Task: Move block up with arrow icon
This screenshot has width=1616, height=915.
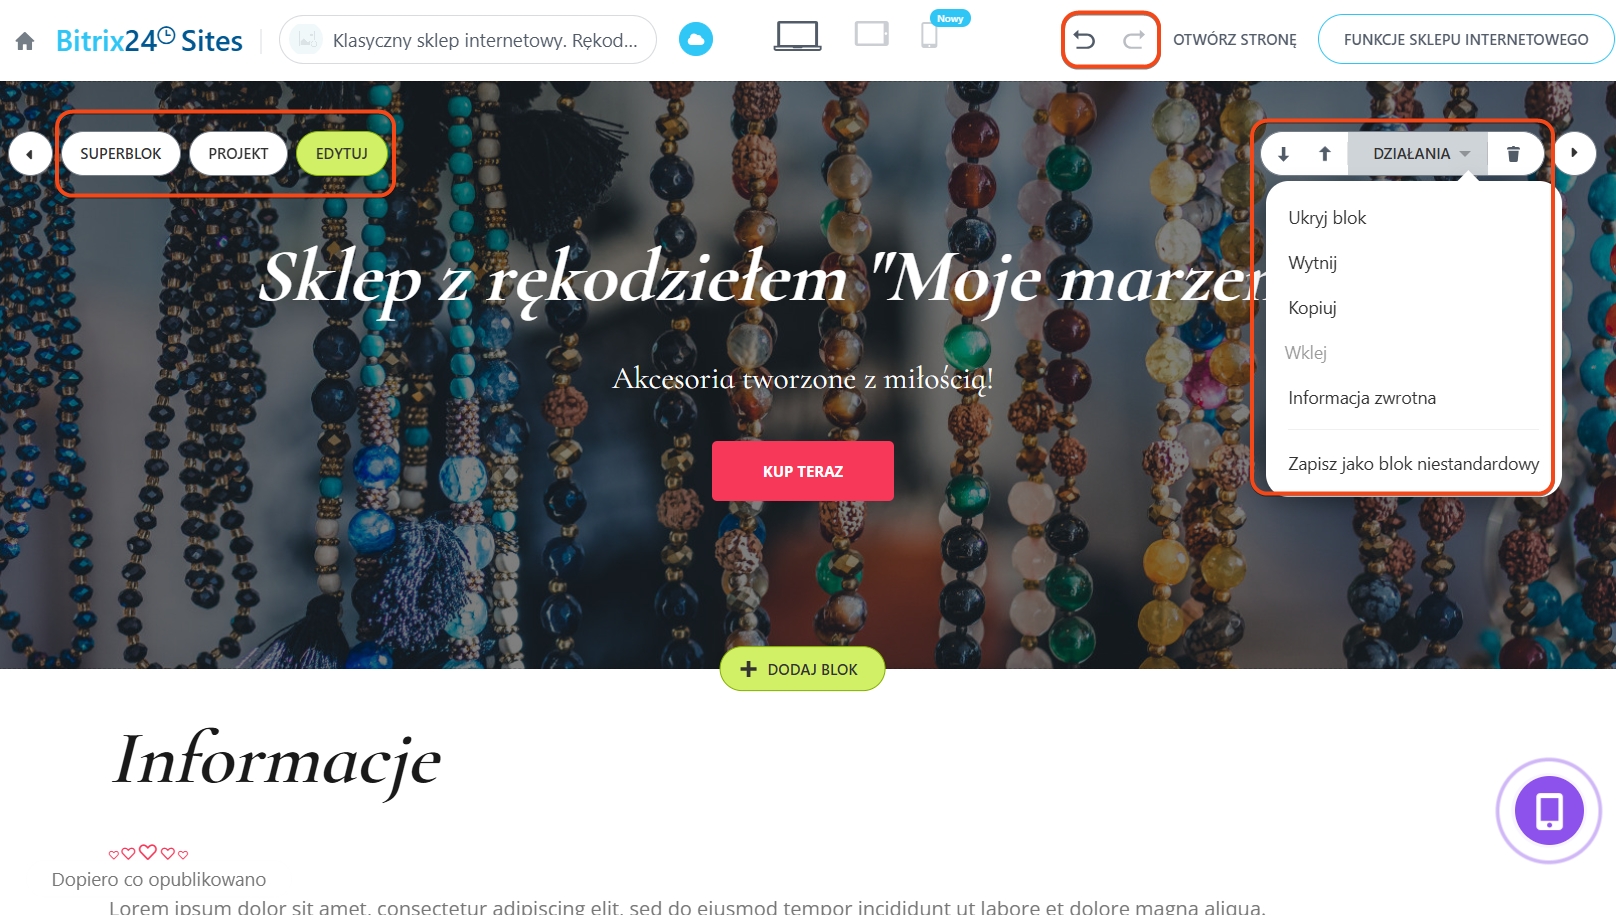Action: 1325,154
